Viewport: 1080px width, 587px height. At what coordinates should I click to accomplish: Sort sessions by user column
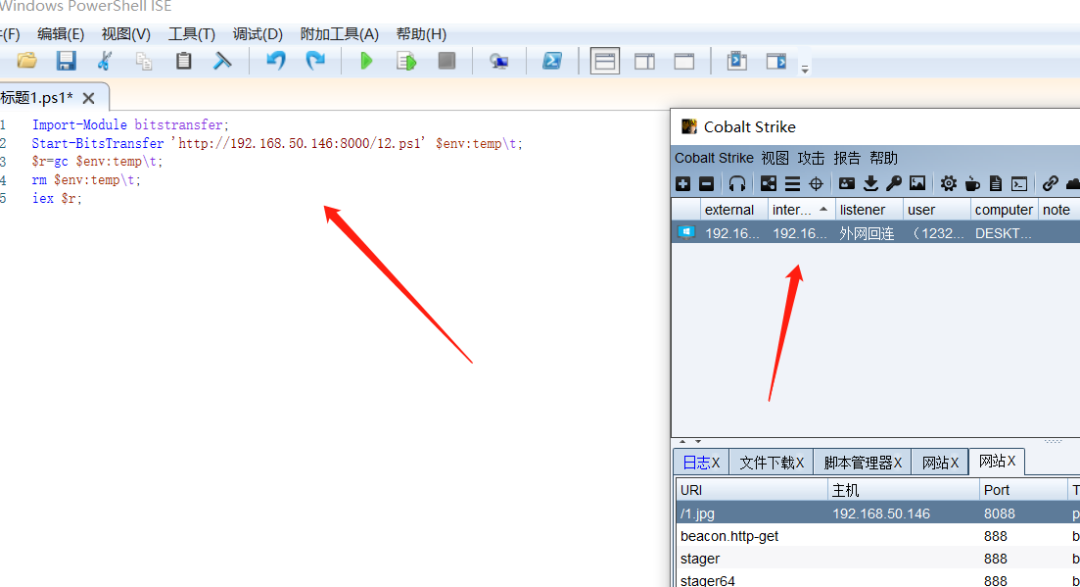(936, 209)
